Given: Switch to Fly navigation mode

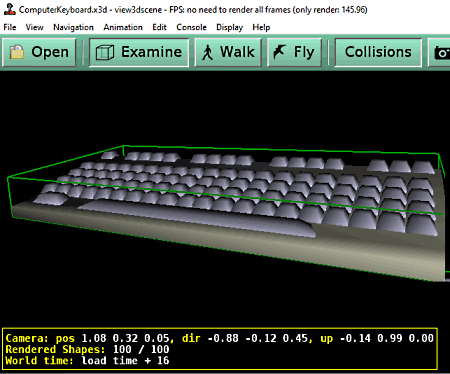Looking at the screenshot, I should [x=294, y=52].
